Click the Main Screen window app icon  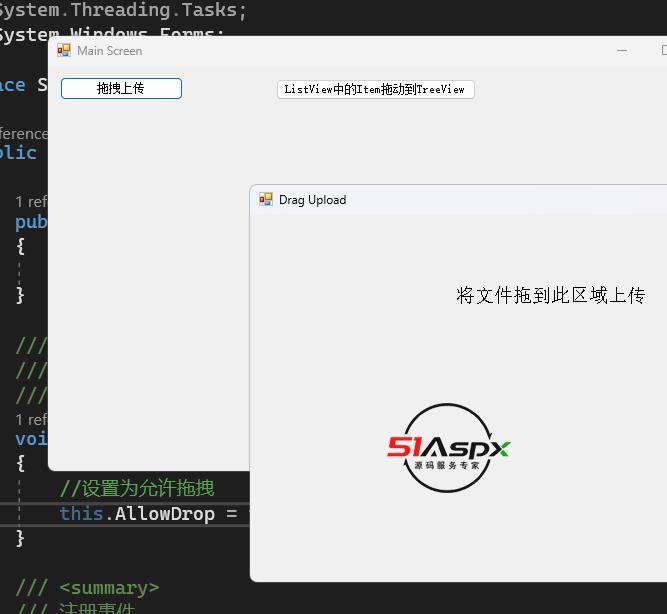coord(64,50)
